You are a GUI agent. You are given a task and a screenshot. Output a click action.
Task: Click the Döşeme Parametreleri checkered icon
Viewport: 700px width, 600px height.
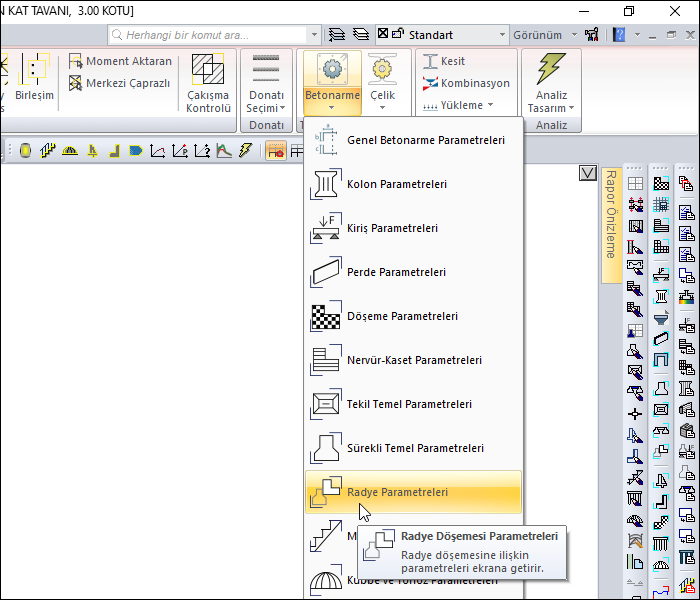pyautogui.click(x=327, y=316)
